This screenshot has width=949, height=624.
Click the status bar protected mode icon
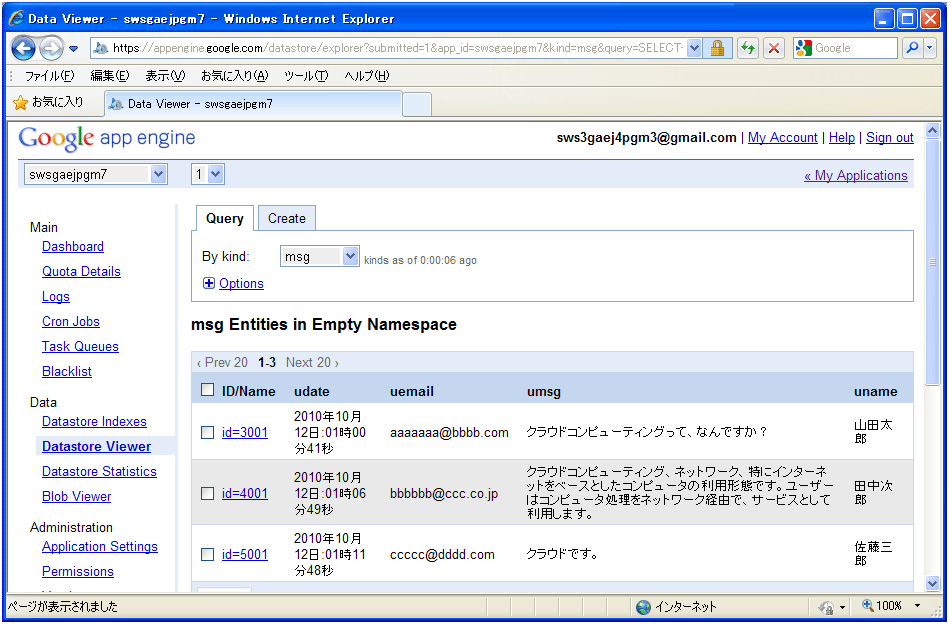point(826,607)
